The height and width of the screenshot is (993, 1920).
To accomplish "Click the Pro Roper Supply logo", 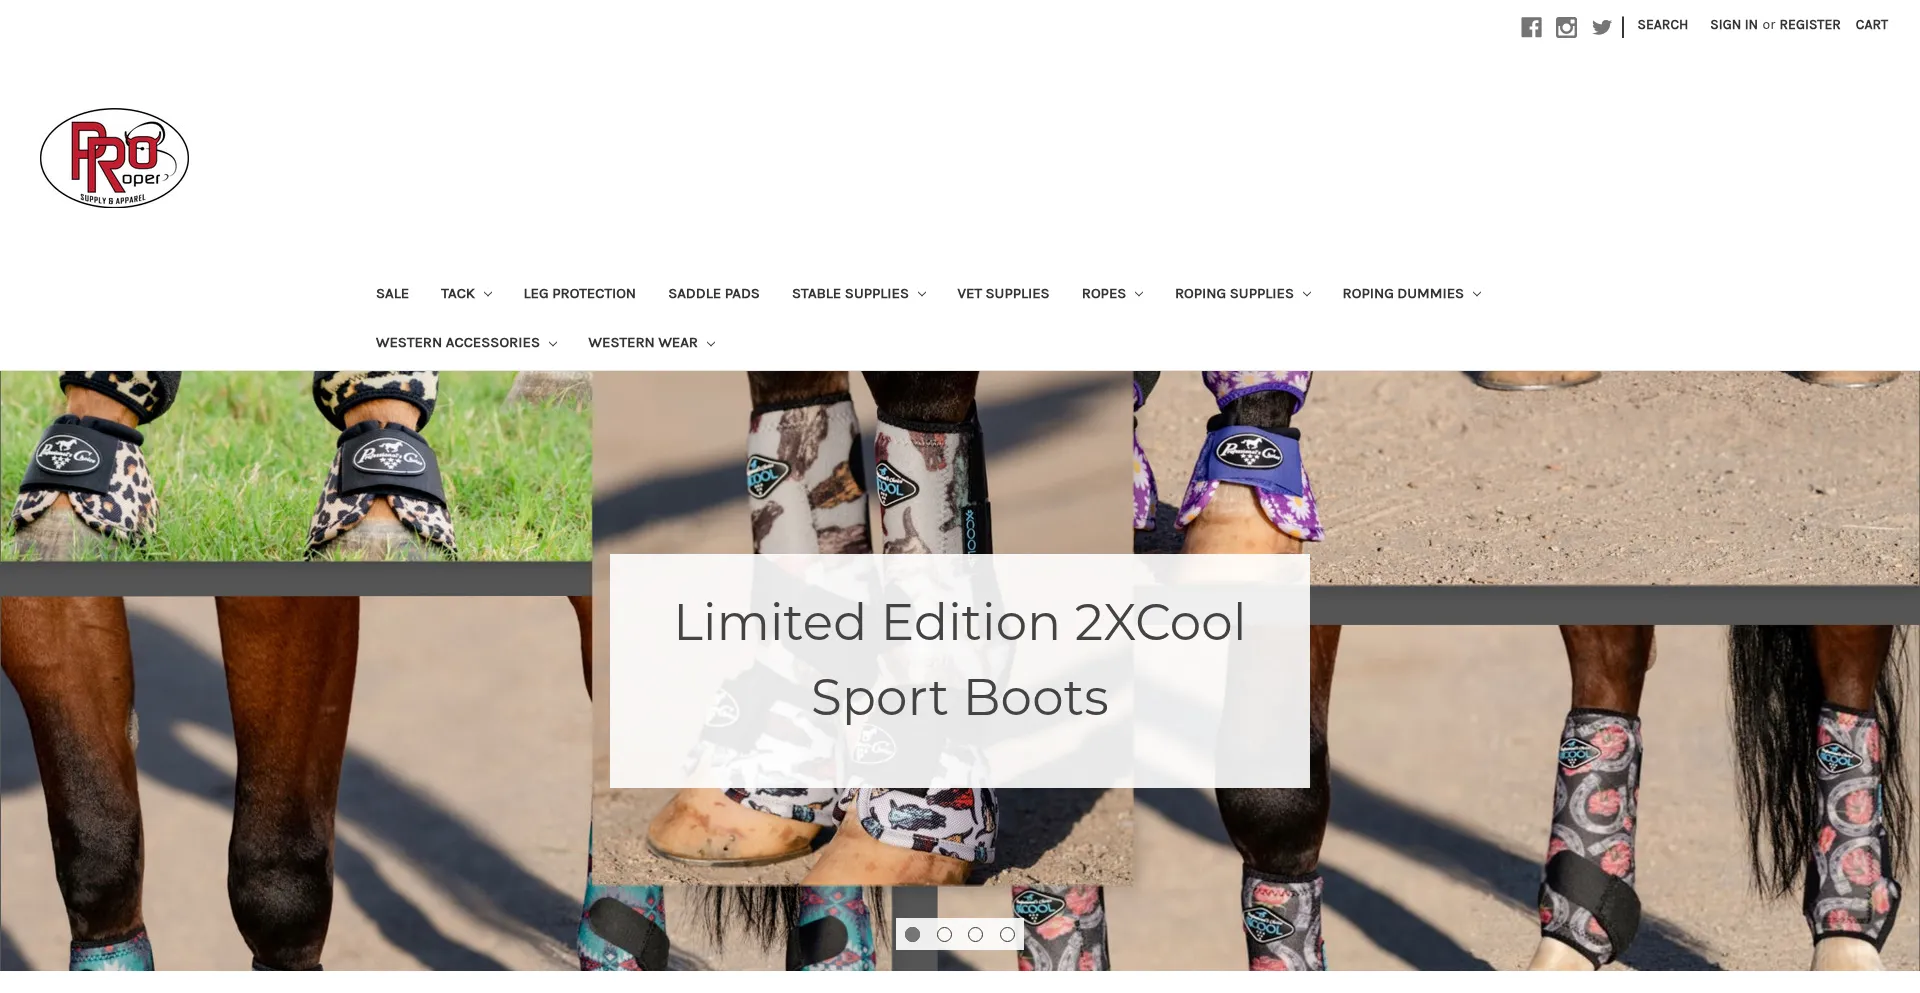I will pos(114,158).
